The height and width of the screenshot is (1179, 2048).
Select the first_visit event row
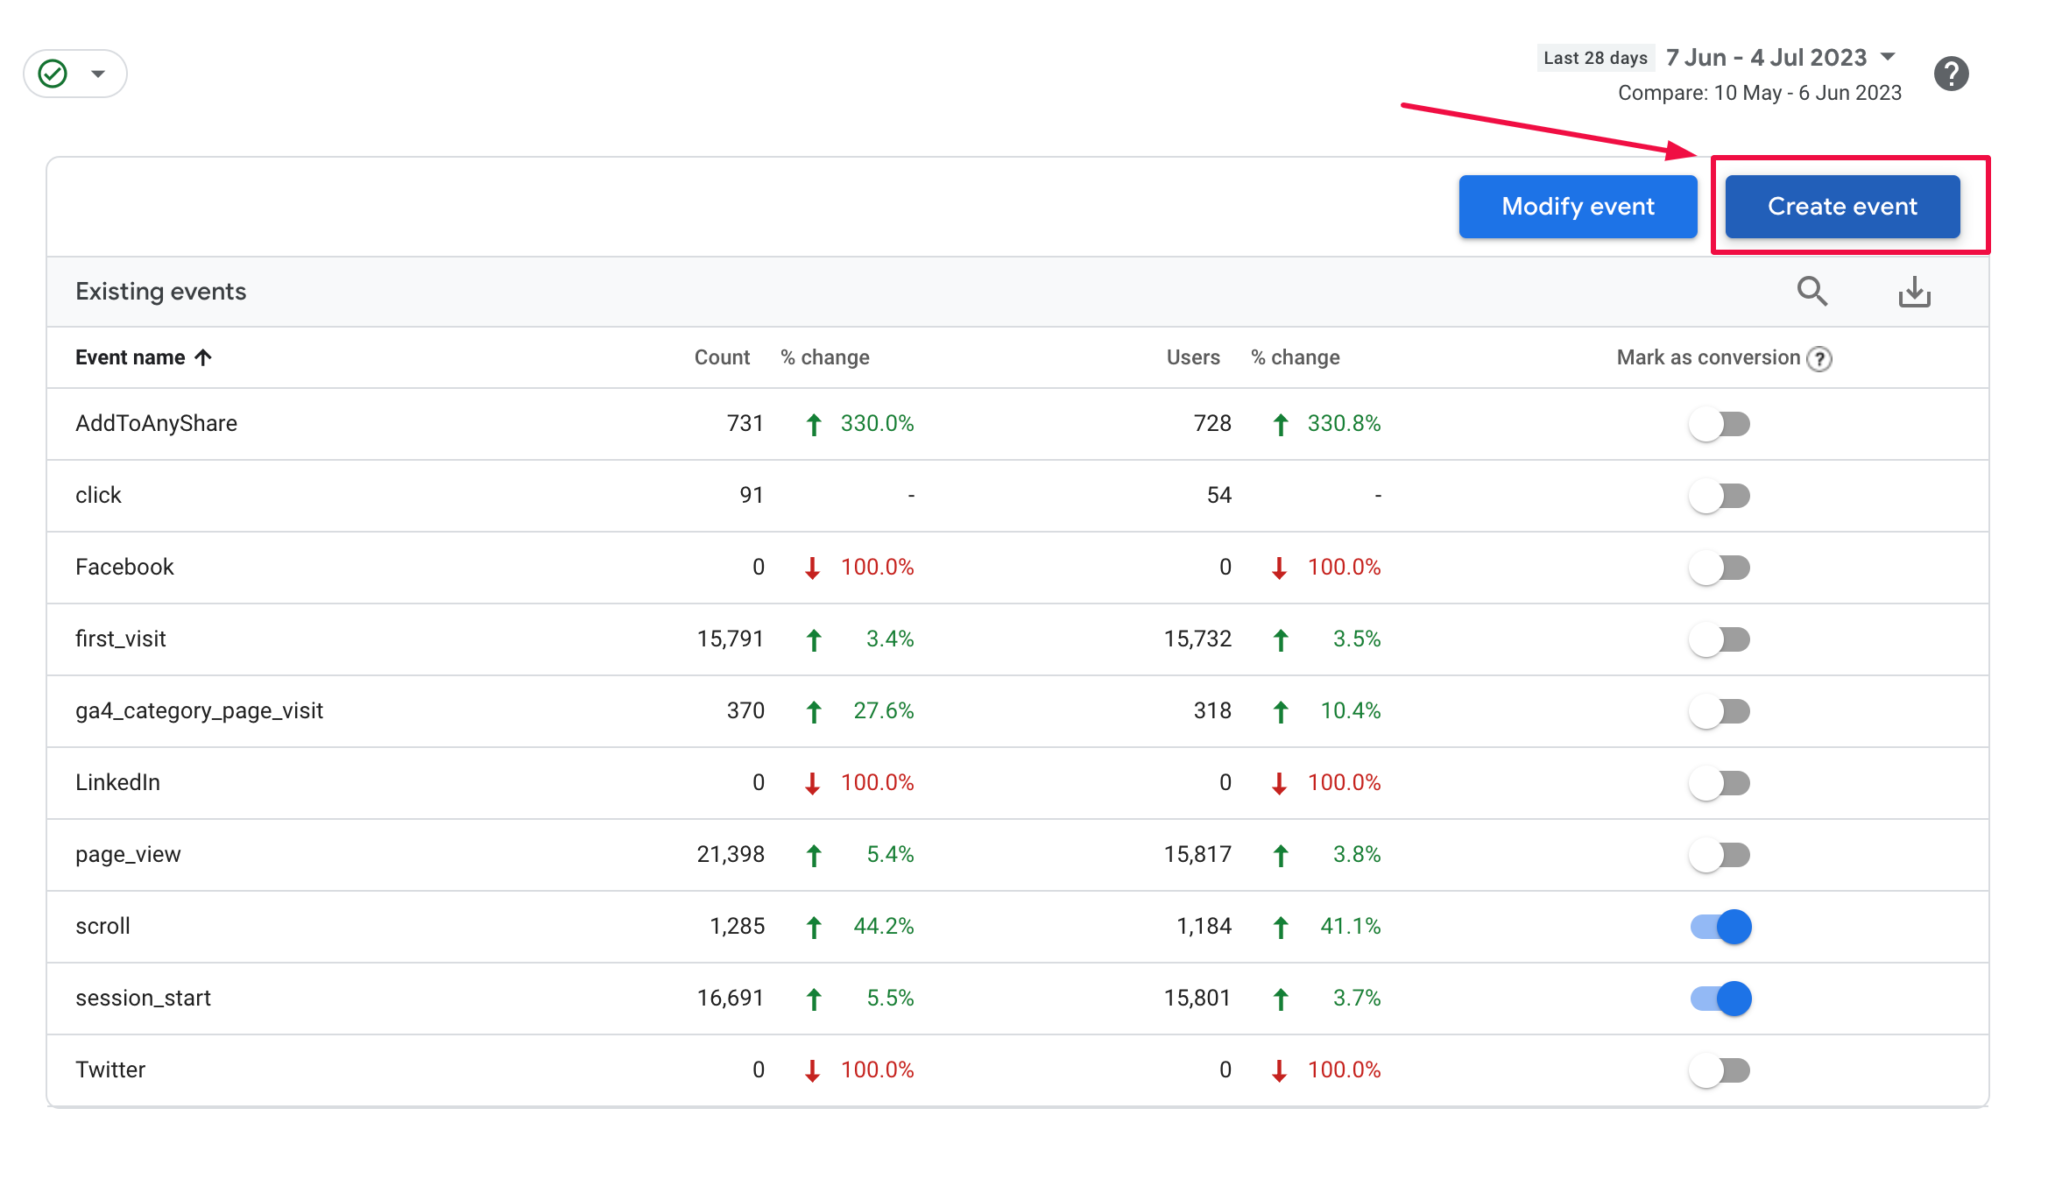tap(120, 639)
